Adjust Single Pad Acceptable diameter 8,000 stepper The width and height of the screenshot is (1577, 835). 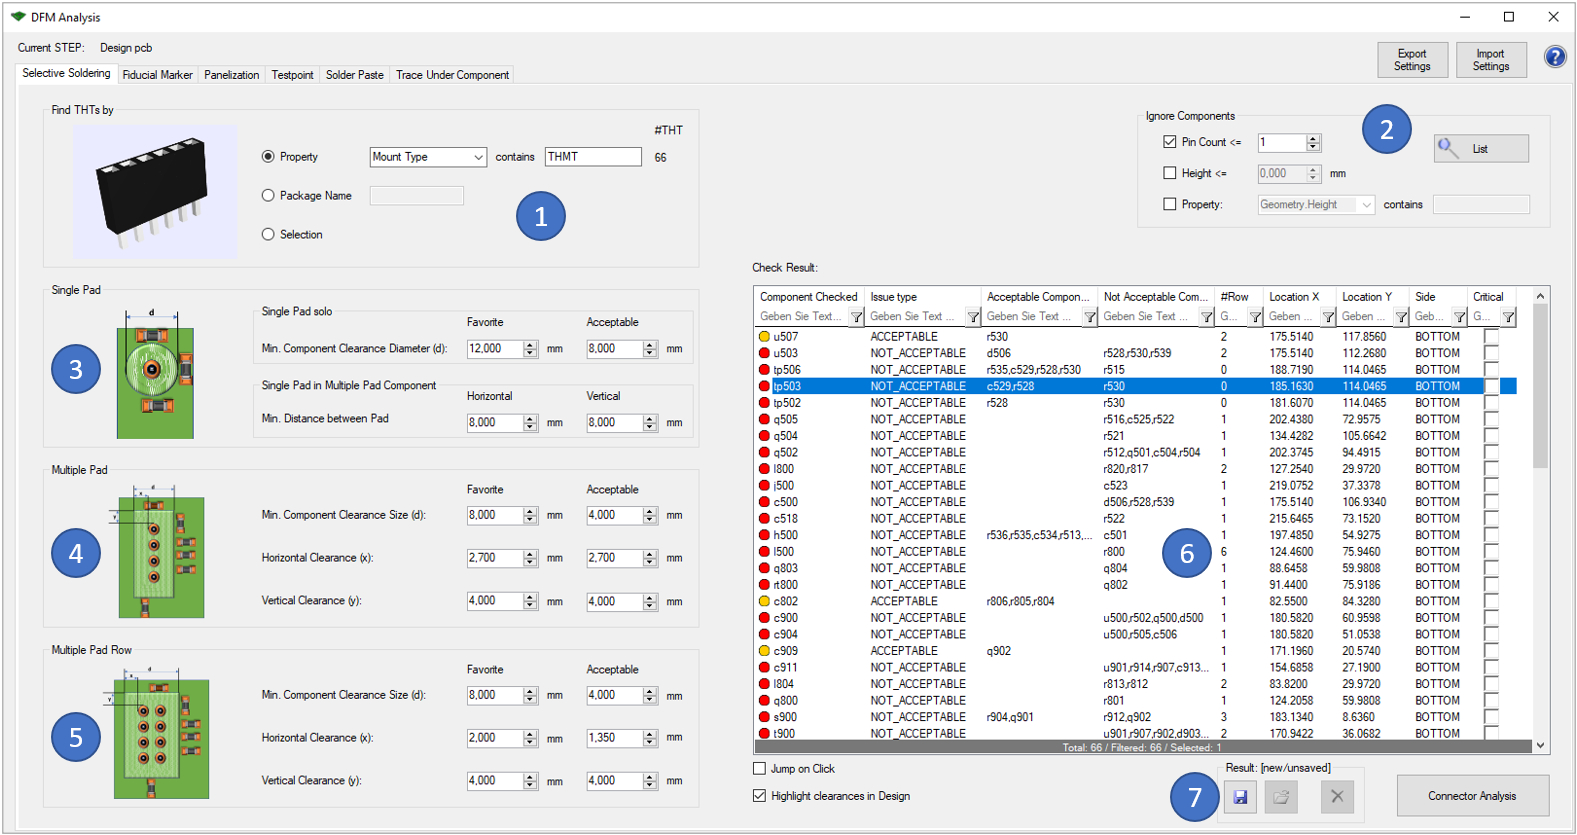click(650, 349)
